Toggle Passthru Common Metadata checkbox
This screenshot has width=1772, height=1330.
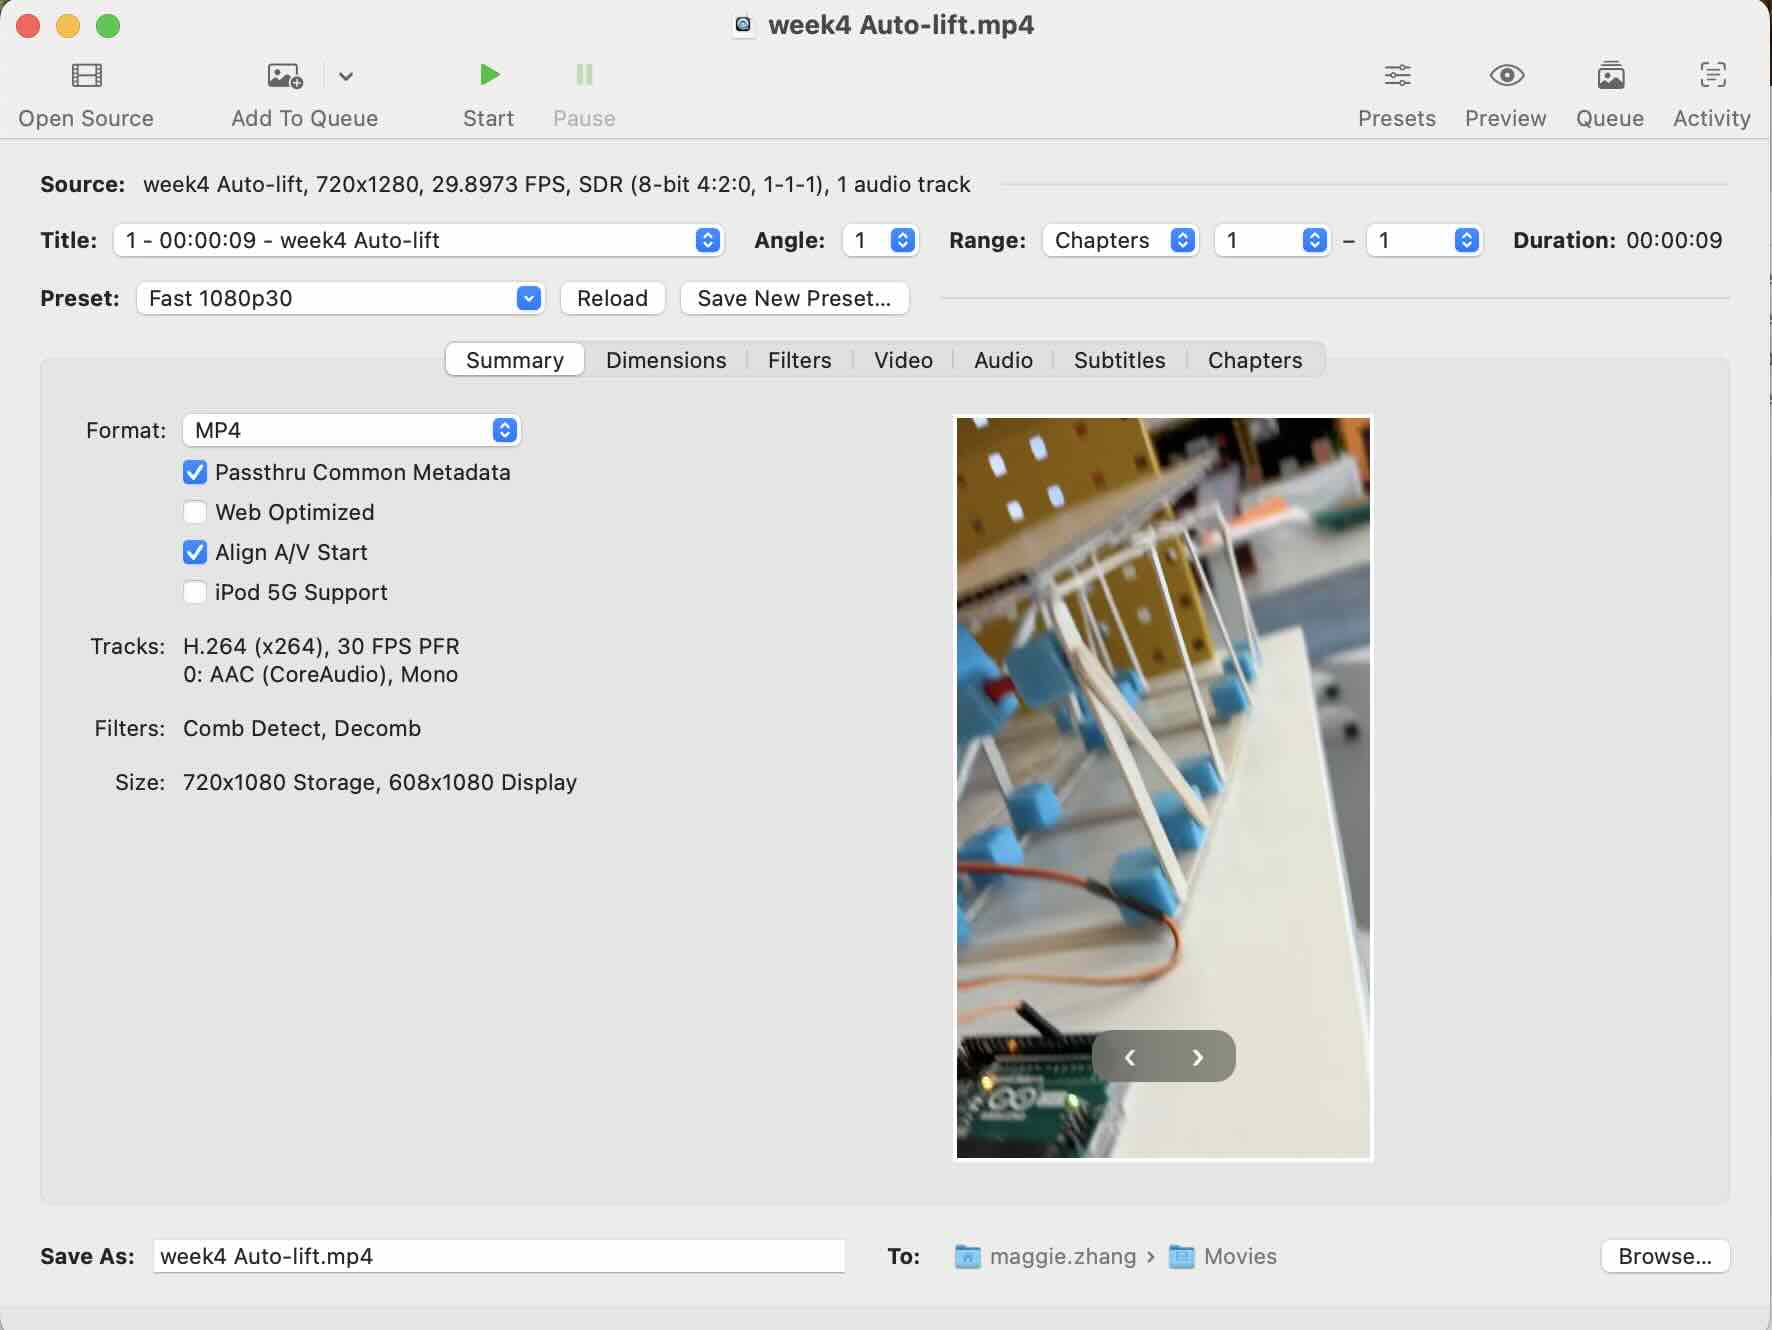point(195,472)
